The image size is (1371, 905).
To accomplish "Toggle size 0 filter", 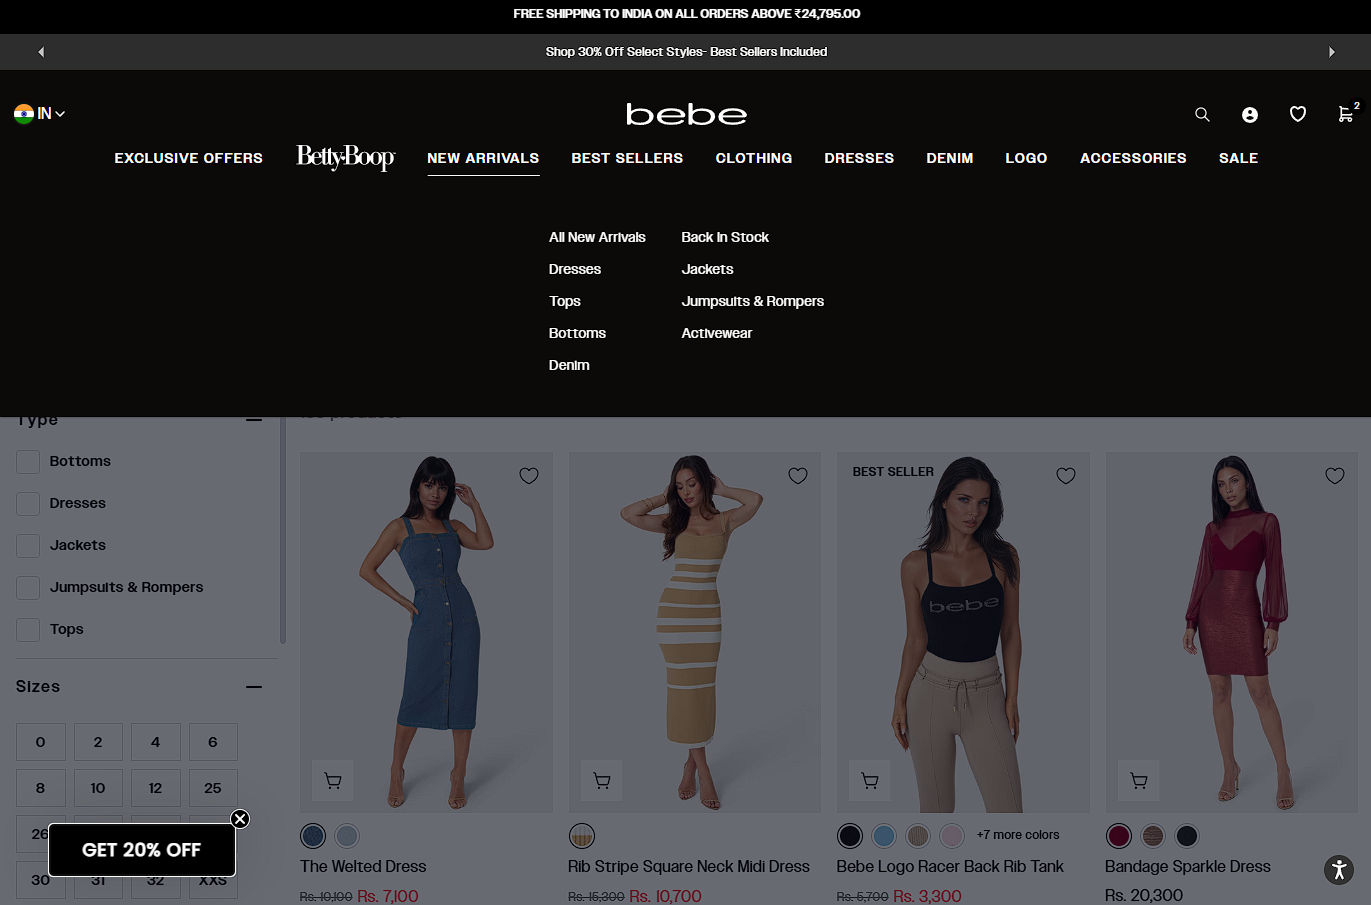I will (x=41, y=742).
